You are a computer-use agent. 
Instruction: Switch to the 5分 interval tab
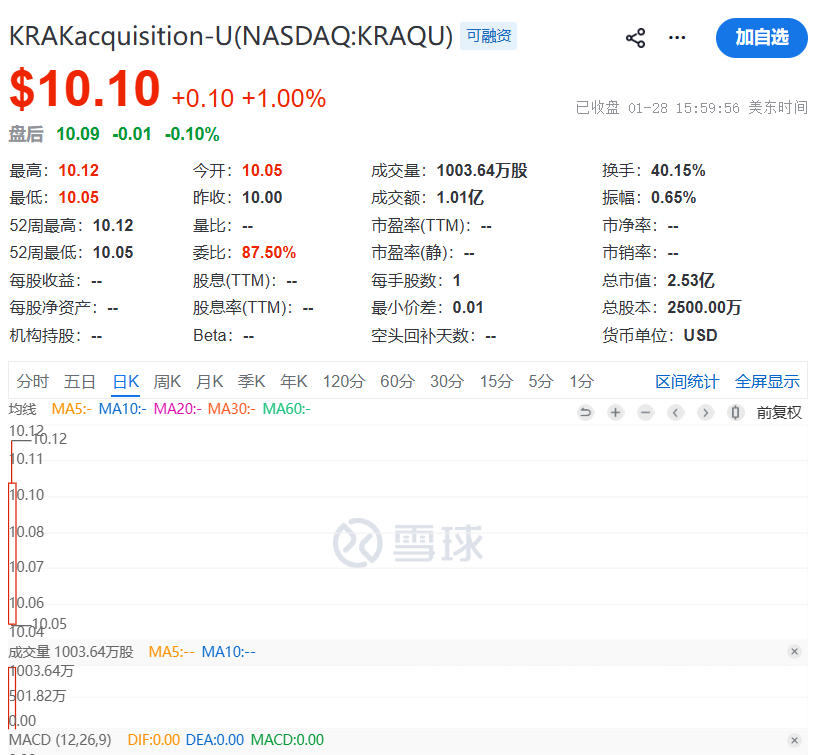(540, 381)
